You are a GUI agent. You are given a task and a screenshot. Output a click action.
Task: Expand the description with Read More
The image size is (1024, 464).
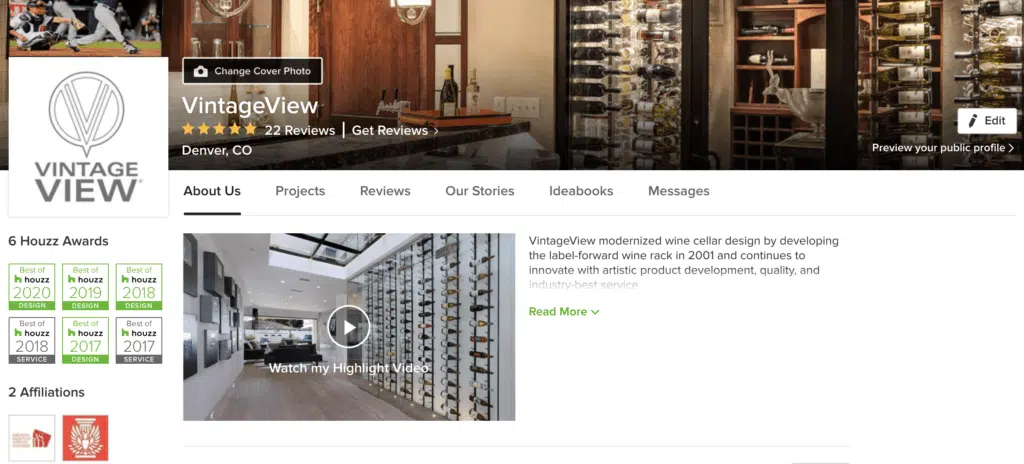pyautogui.click(x=564, y=312)
